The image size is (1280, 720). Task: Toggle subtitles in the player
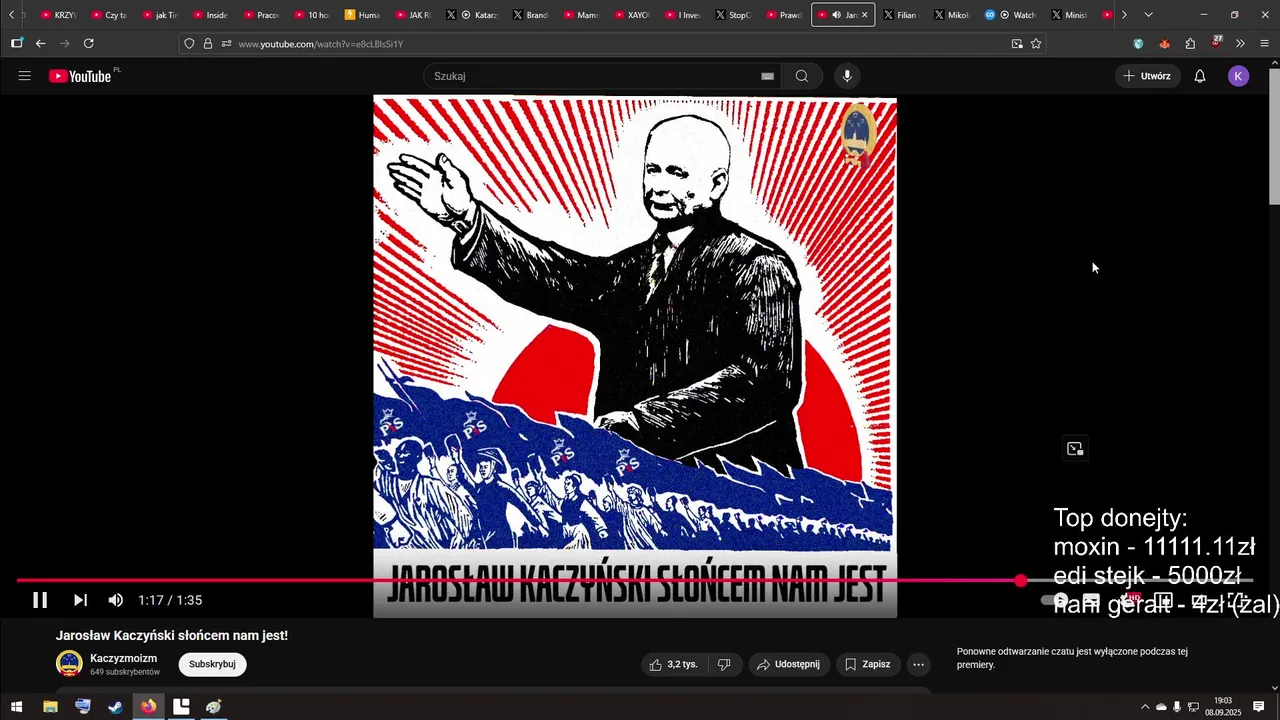[1092, 600]
